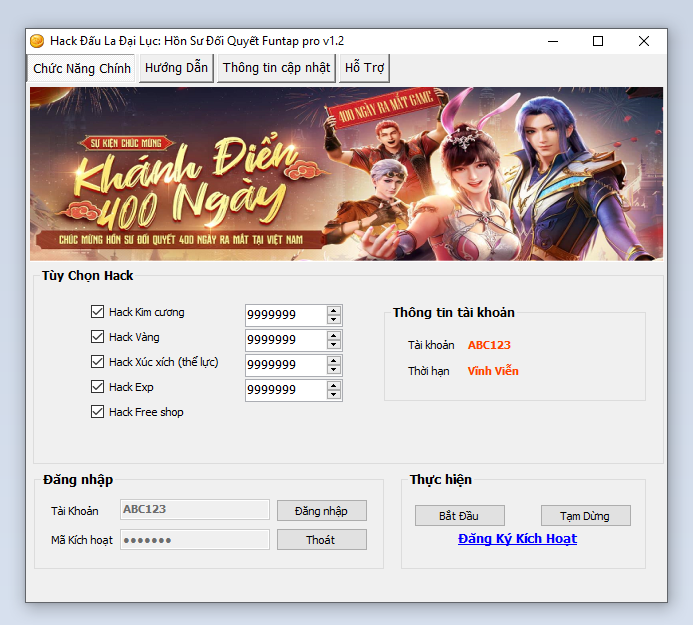Screen dimensions: 693x628
Task: Toggle the Hack Exp checkbox
Action: coord(98,387)
